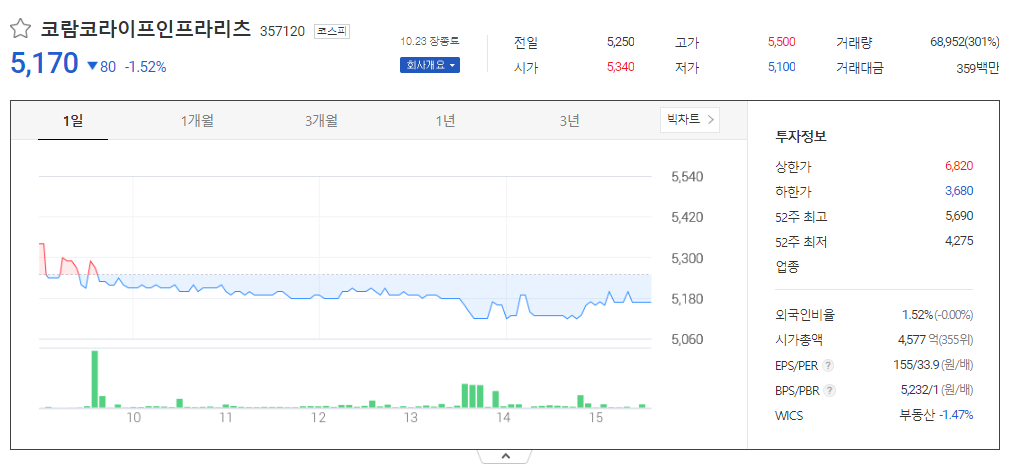The width and height of the screenshot is (1019, 471).
Task: Click the current price 5,170
Action: click(x=44, y=64)
